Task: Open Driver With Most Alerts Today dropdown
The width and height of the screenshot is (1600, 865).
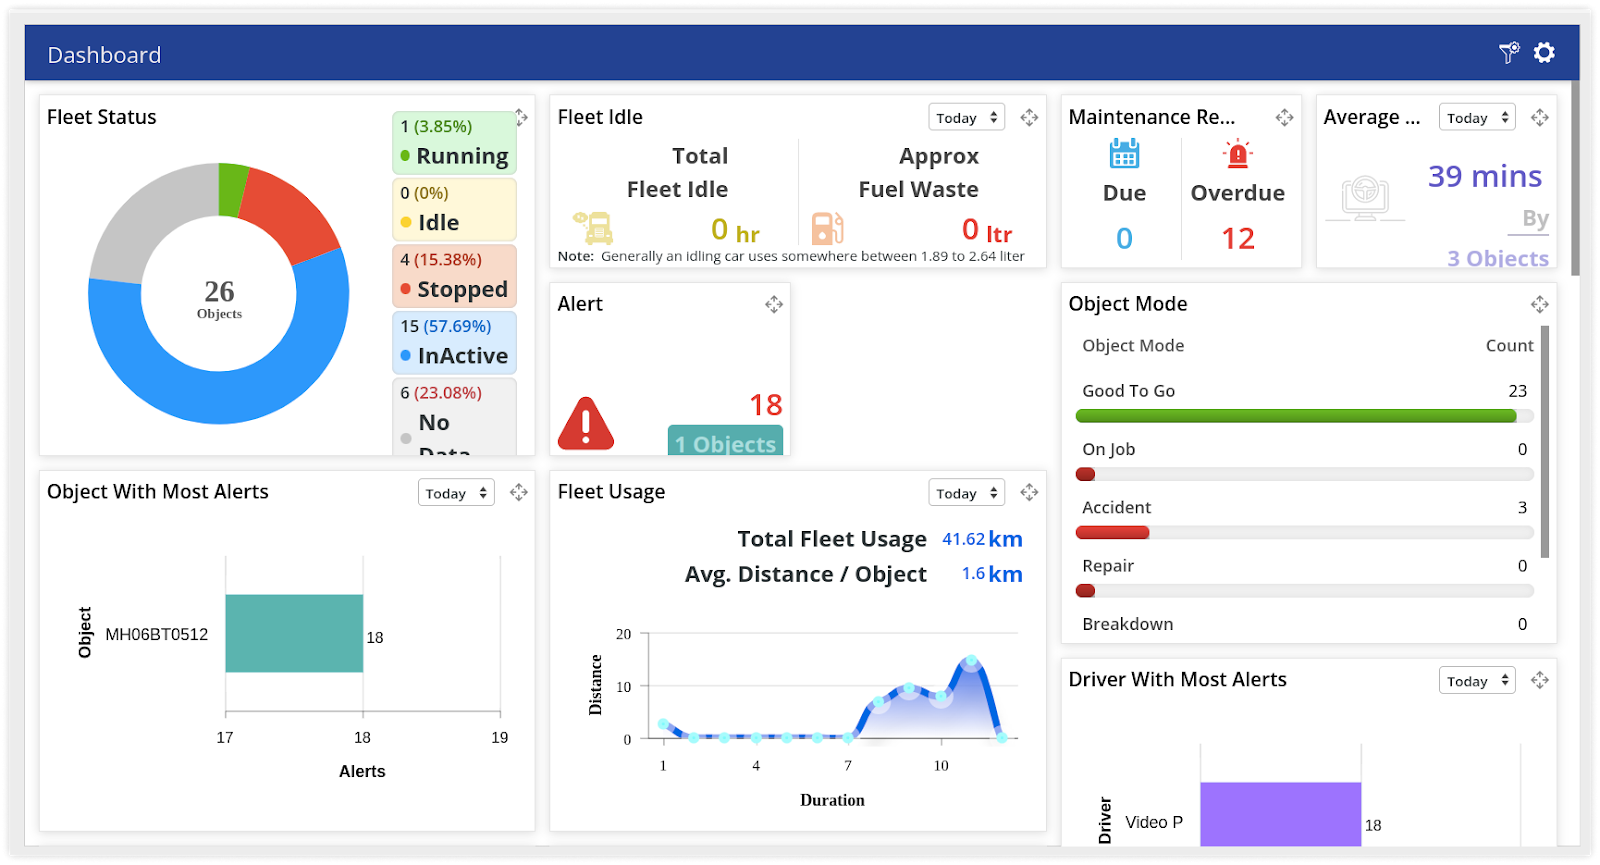Action: (1476, 681)
